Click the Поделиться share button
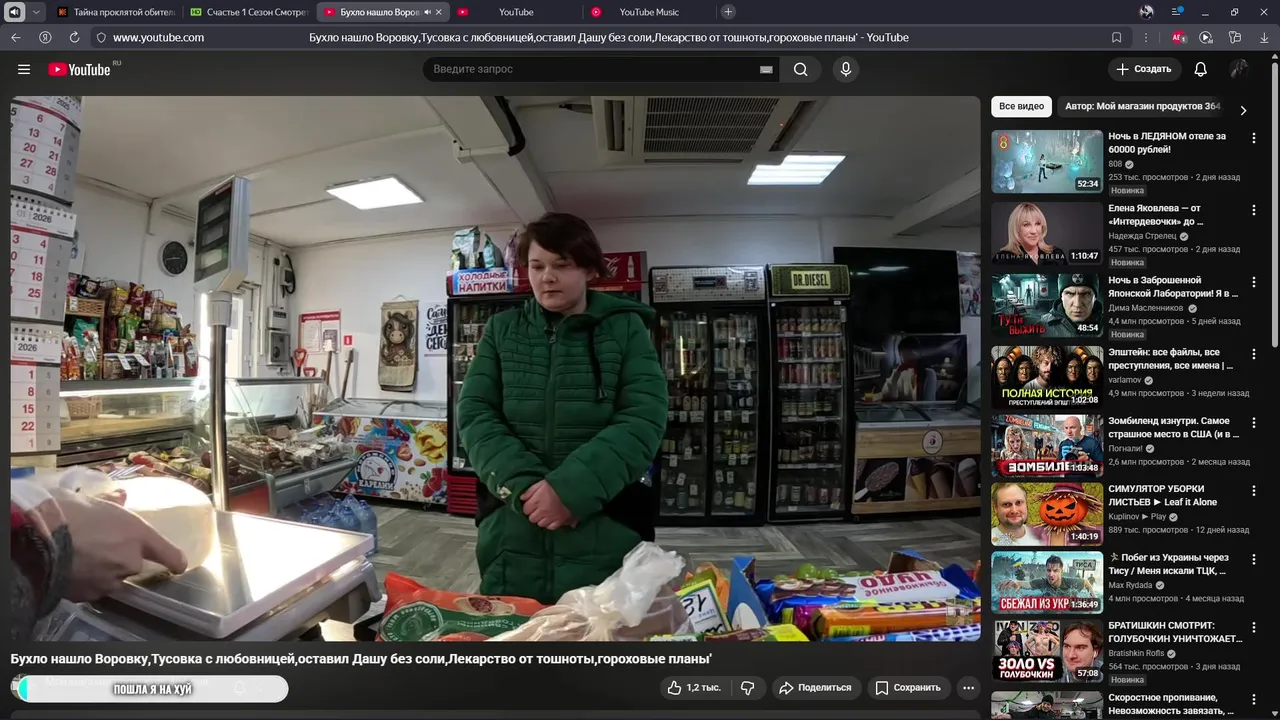The height and width of the screenshot is (720, 1280). click(815, 688)
